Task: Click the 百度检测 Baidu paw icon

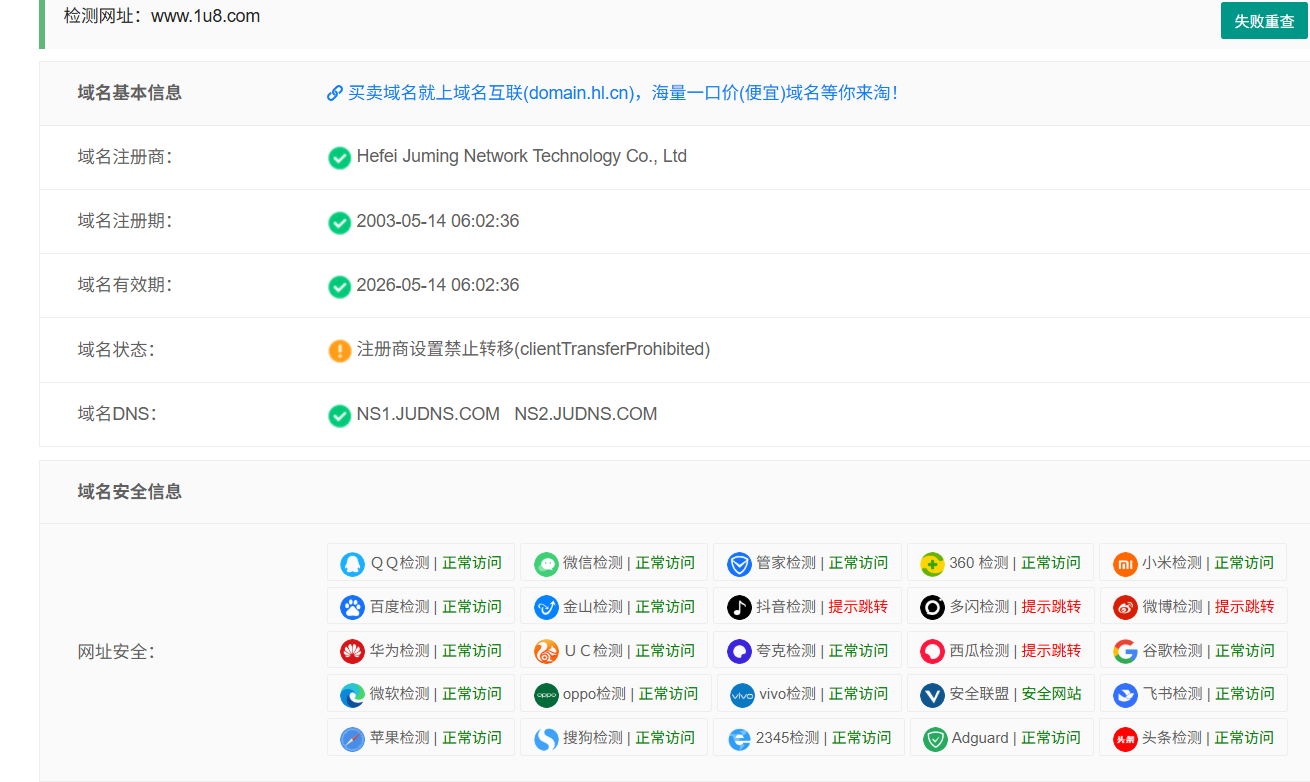Action: coord(352,606)
